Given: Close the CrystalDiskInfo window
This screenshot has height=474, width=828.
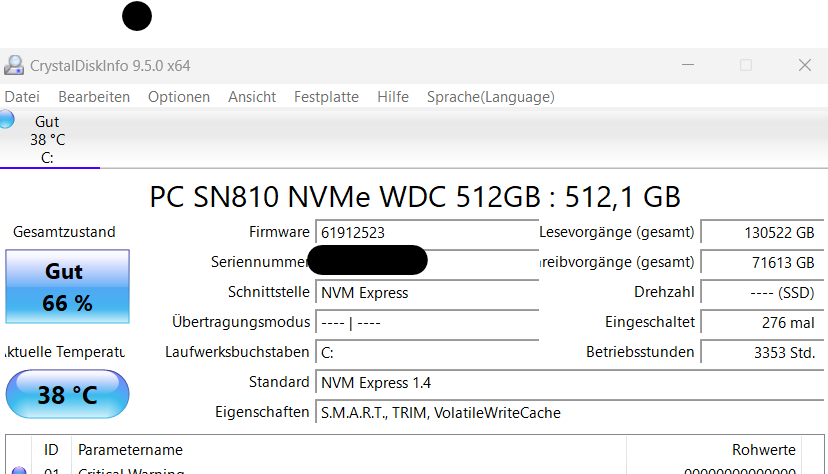Looking at the screenshot, I should [x=805, y=65].
